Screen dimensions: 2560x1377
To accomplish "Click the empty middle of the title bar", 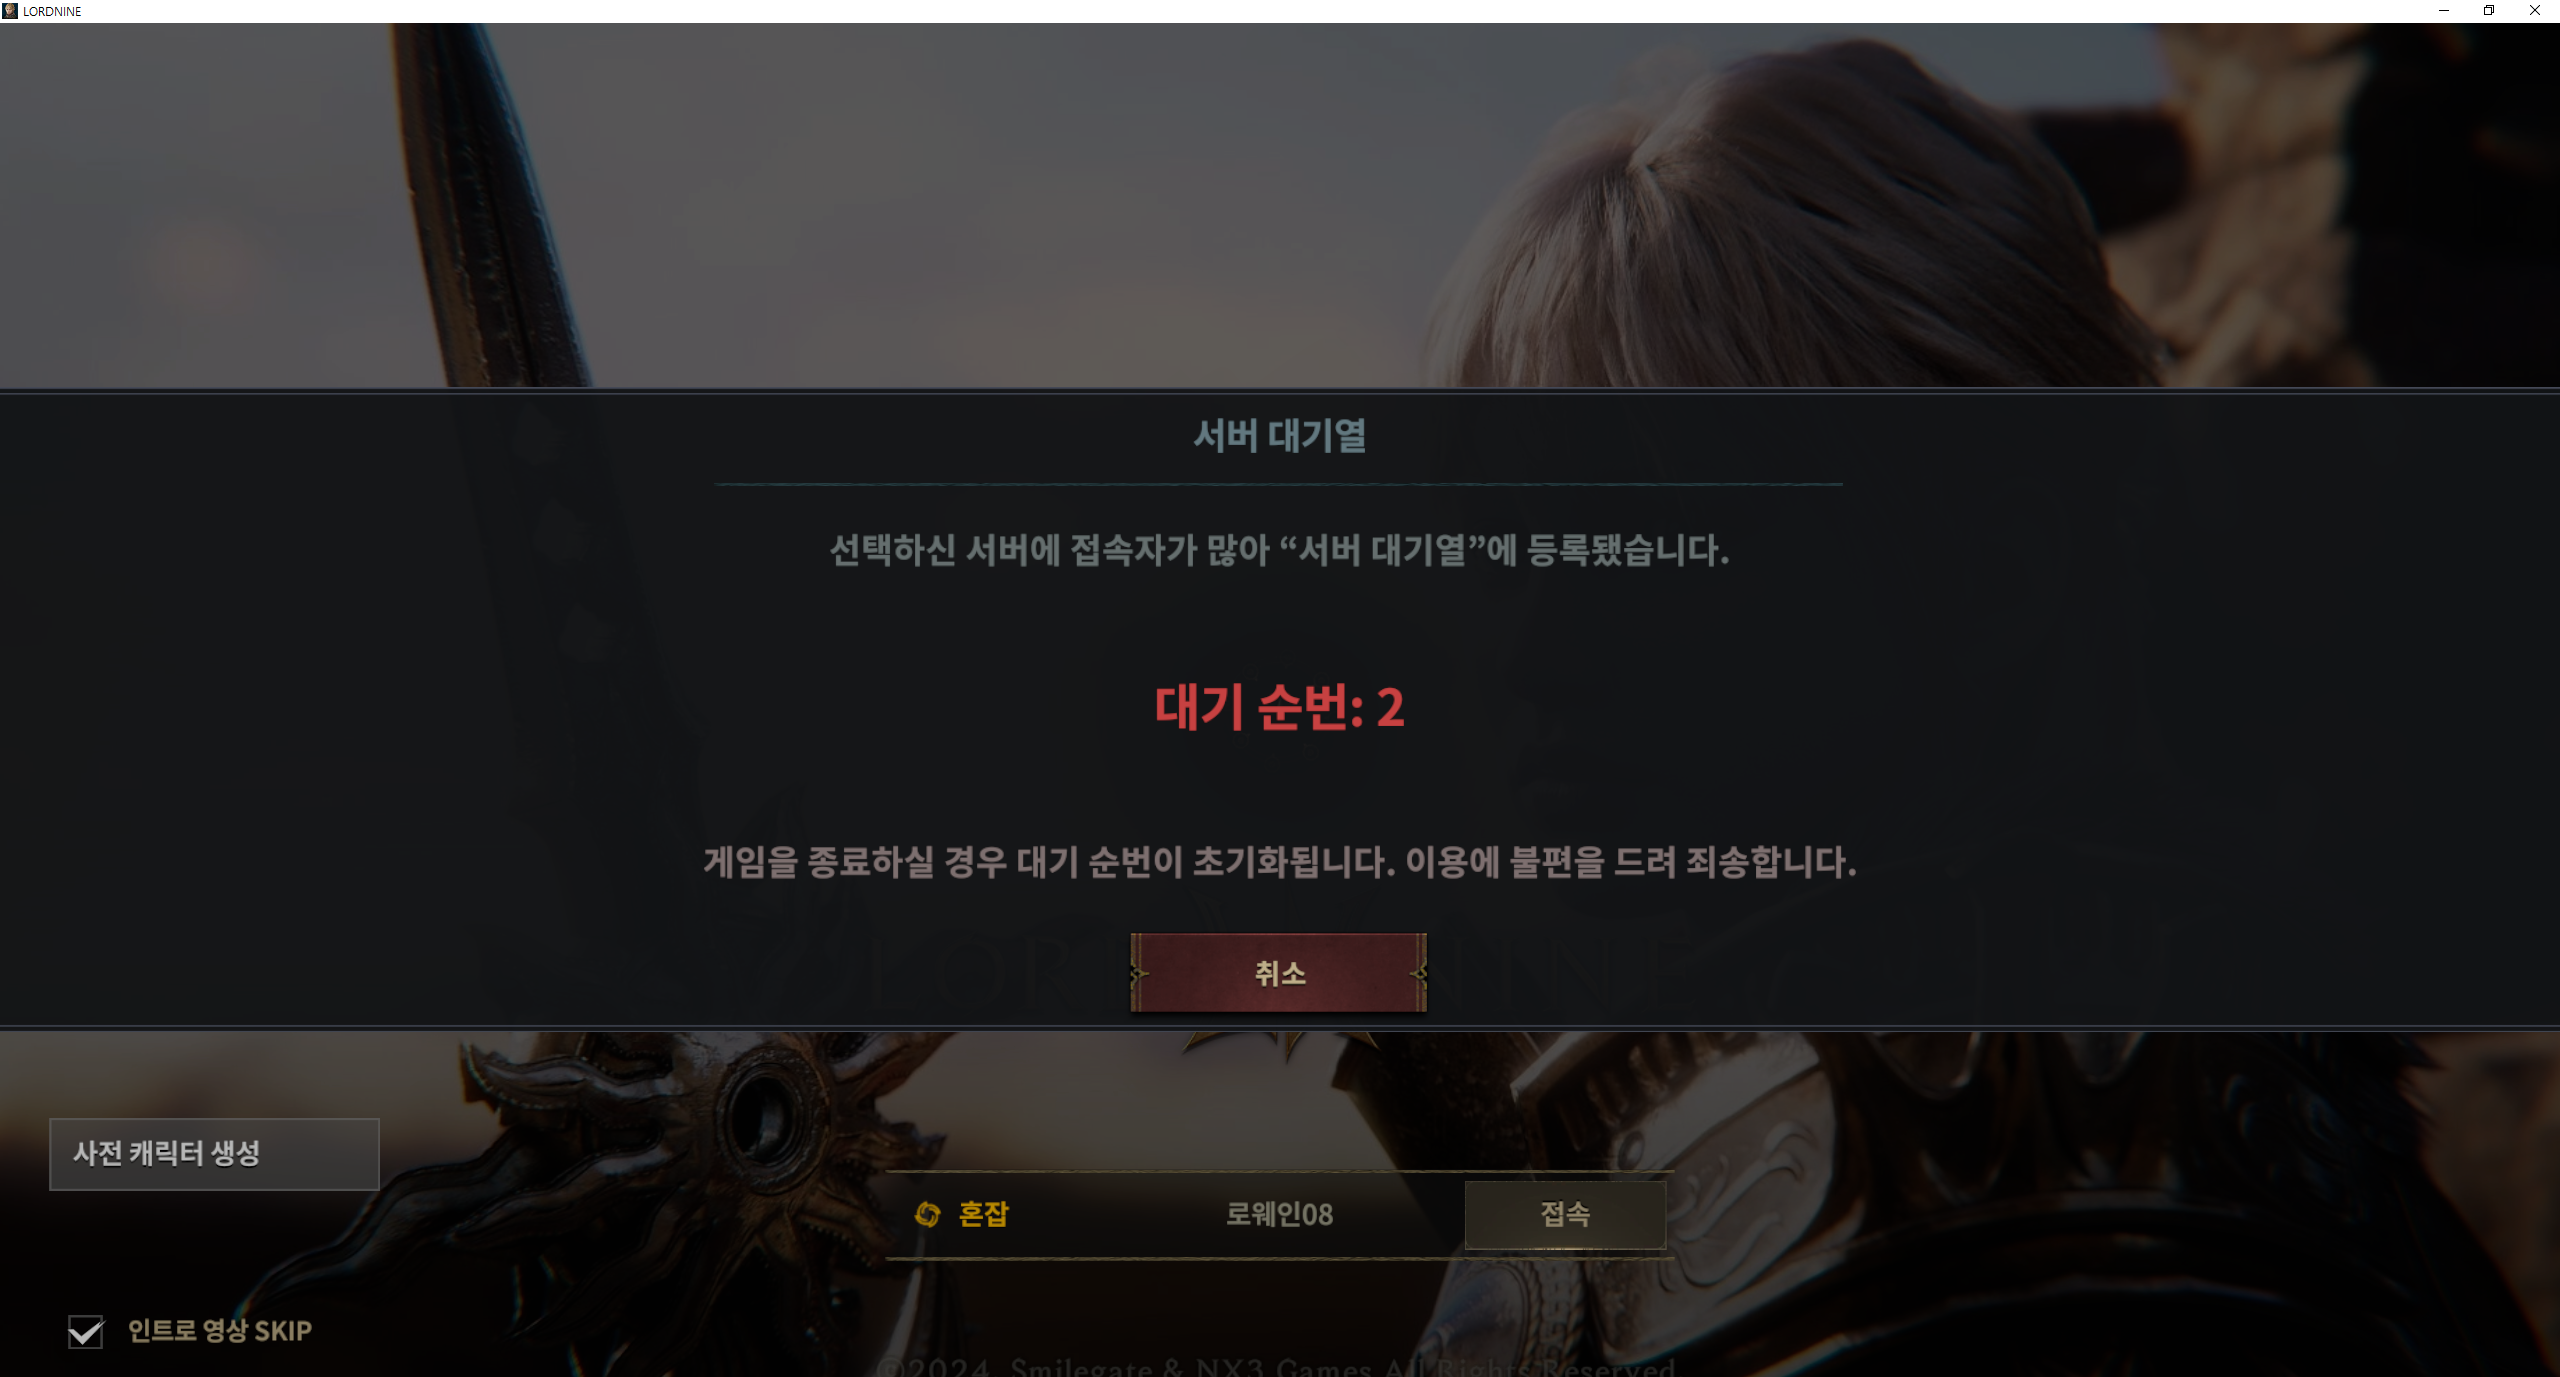I will (1250, 11).
